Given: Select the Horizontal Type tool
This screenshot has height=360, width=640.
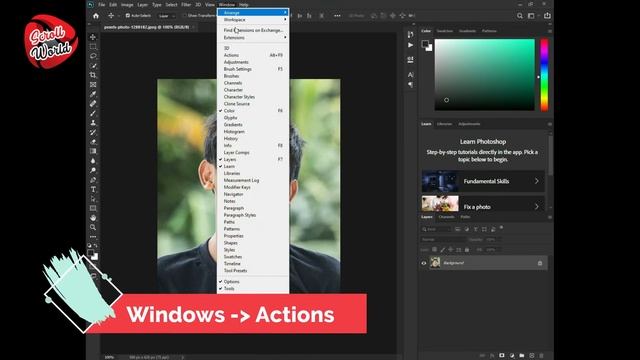Looking at the screenshot, I should pyautogui.click(x=93, y=189).
